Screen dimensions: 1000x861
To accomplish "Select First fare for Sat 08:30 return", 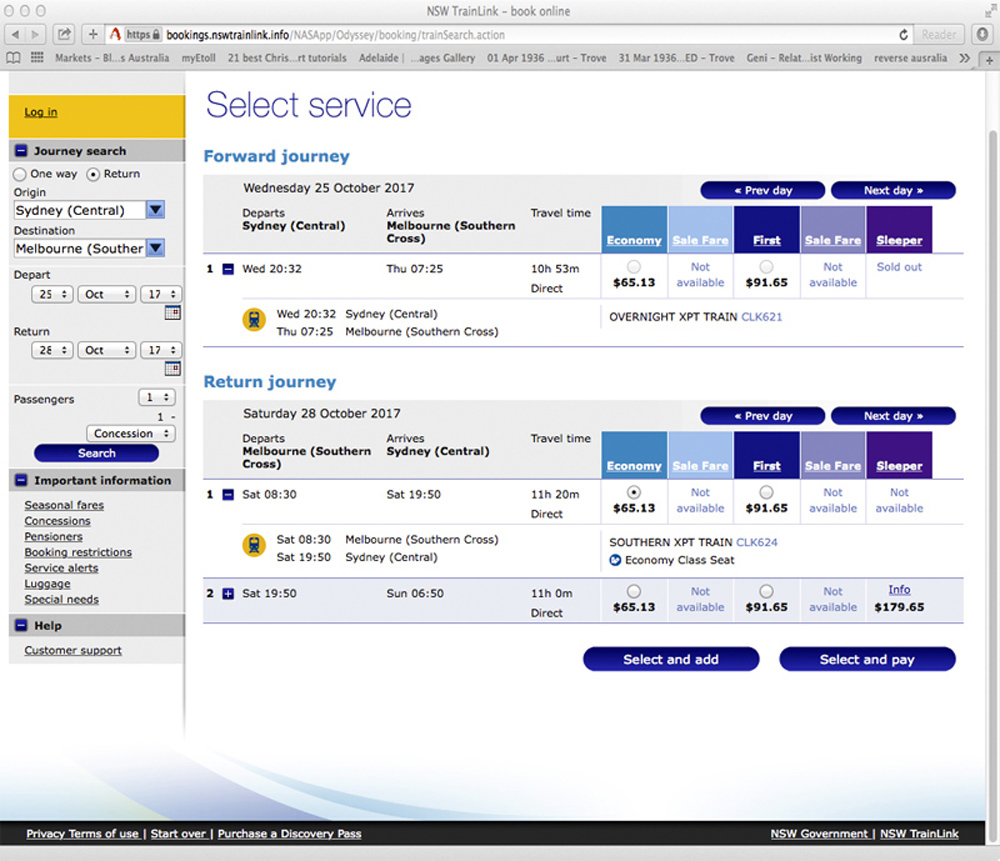I will point(766,492).
